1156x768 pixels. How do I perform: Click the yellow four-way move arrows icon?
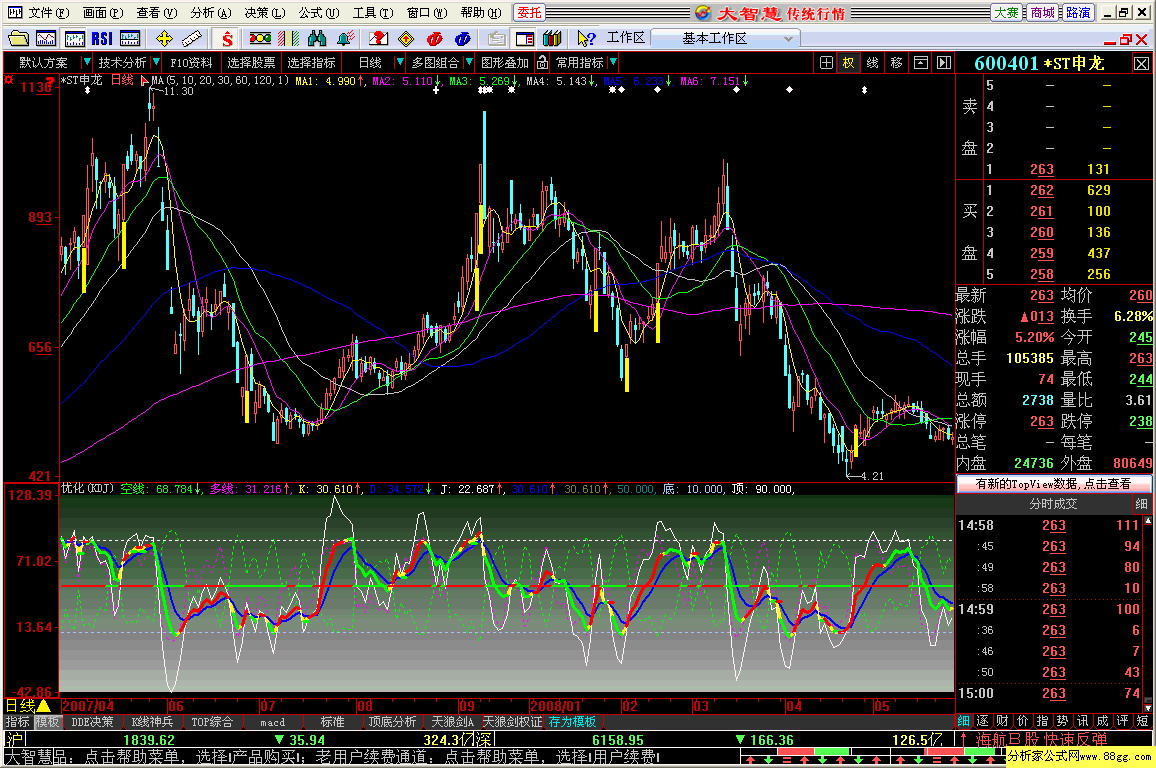pos(164,38)
